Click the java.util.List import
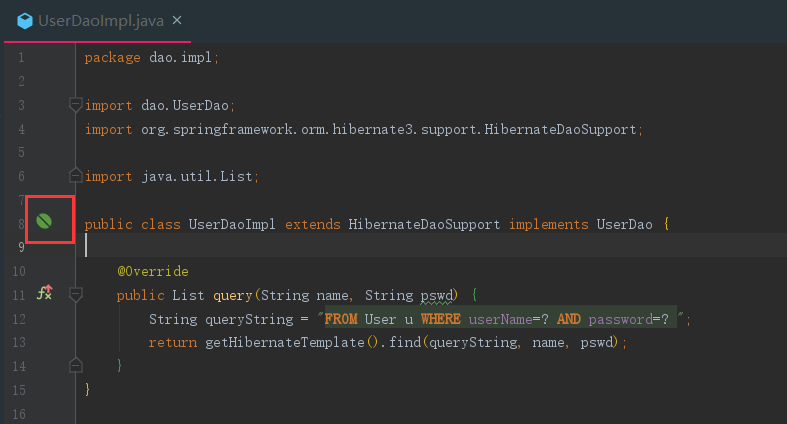The width and height of the screenshot is (787, 424). pyautogui.click(x=172, y=176)
